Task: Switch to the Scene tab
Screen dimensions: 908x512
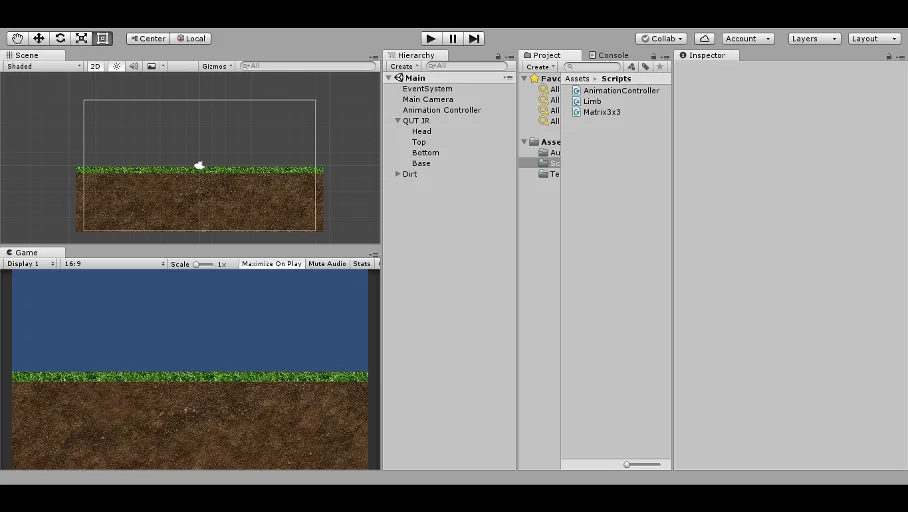Action: tap(33, 55)
